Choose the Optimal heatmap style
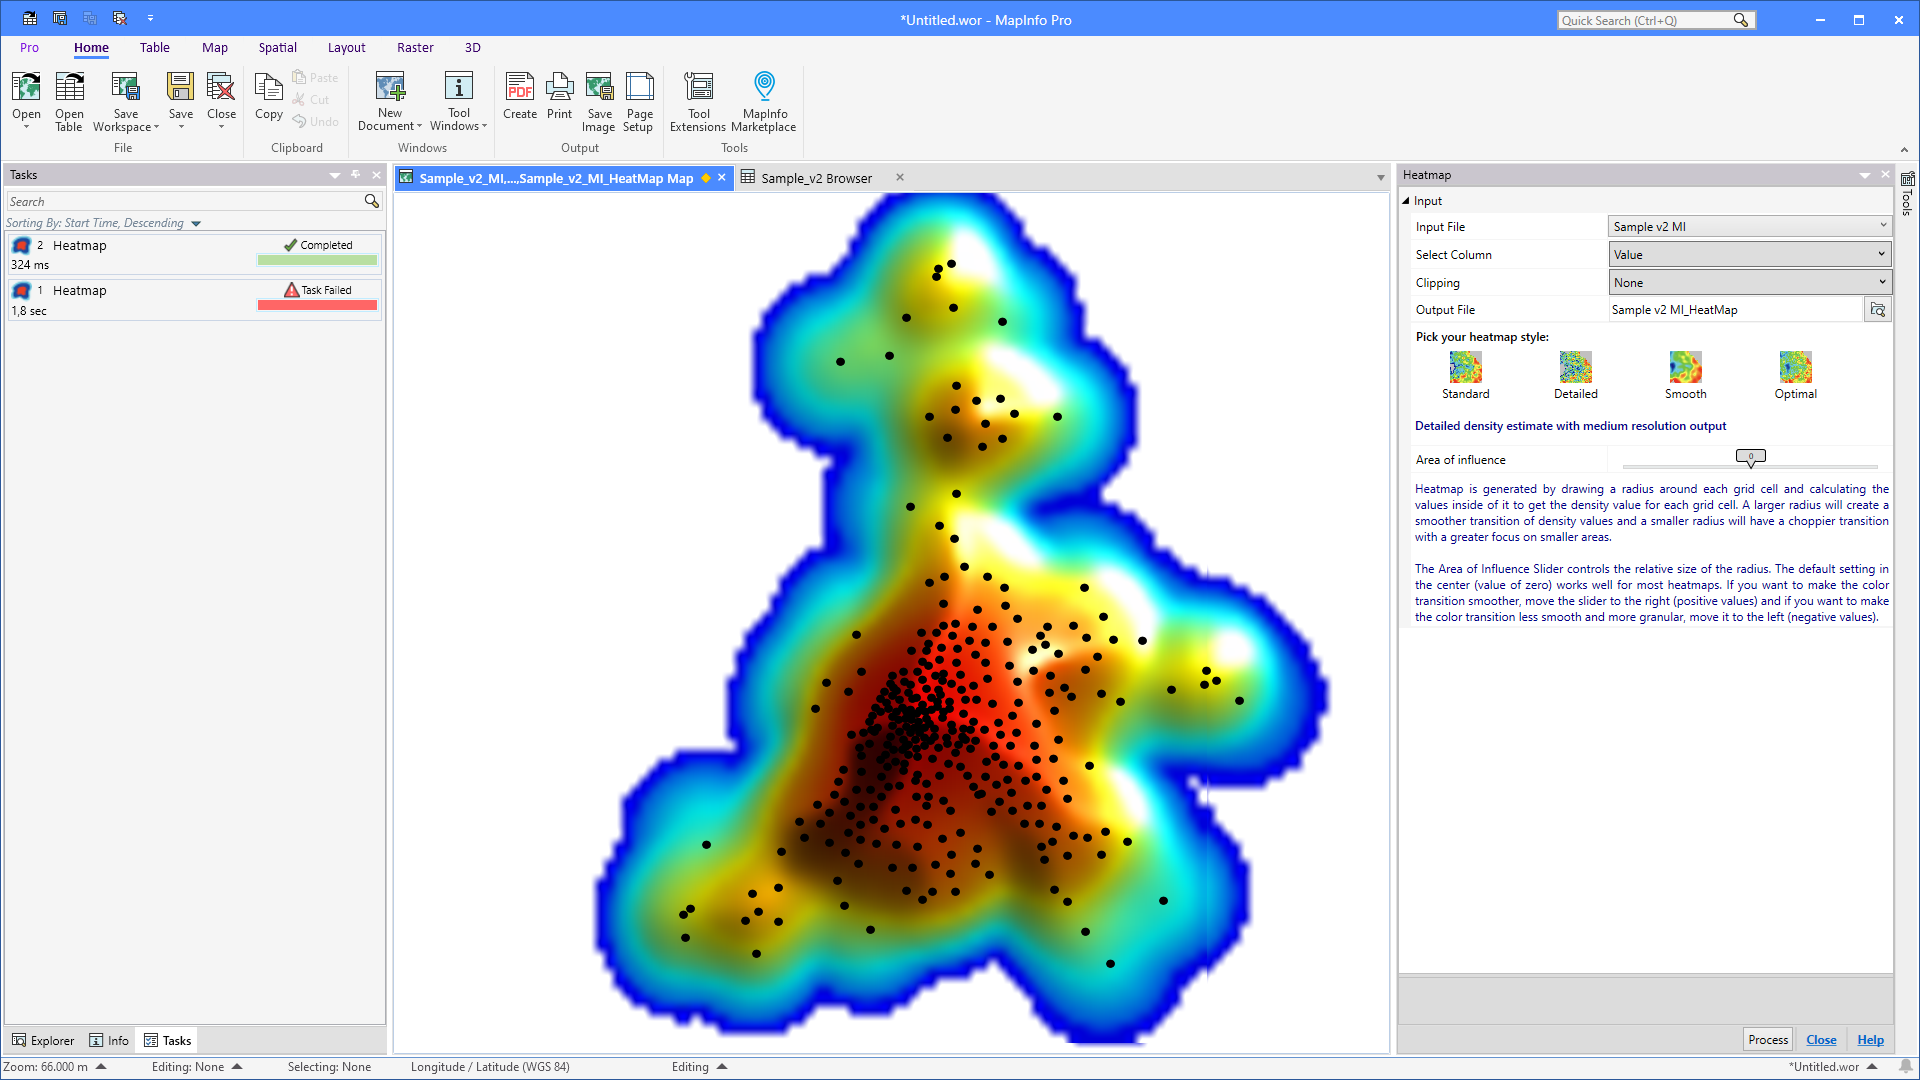This screenshot has height=1080, width=1920. point(1795,368)
